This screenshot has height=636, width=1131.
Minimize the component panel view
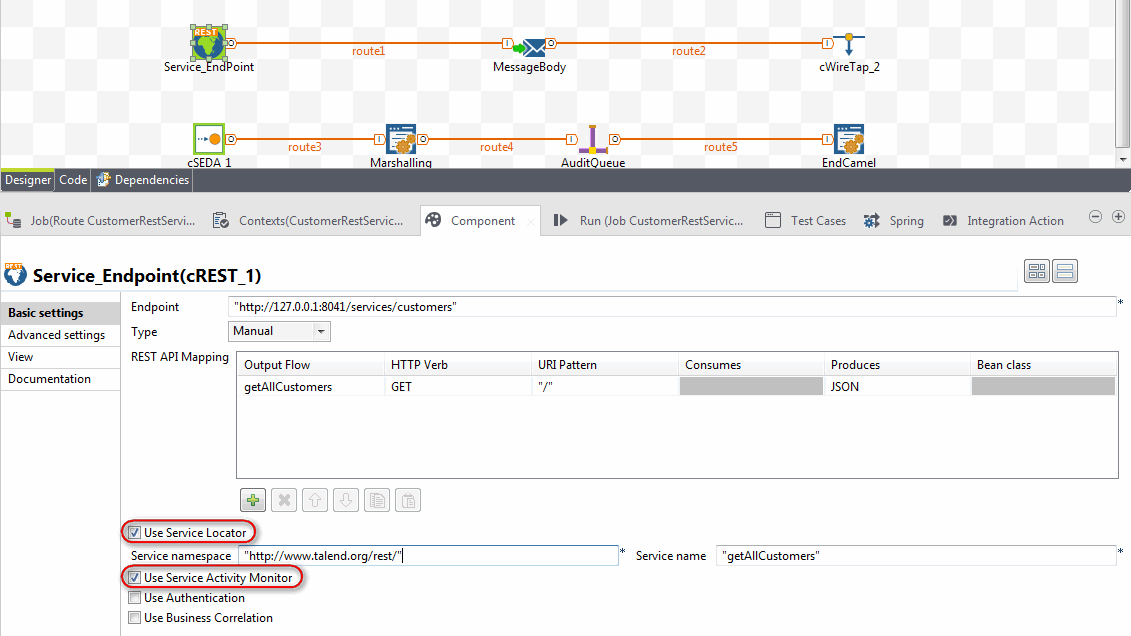click(x=1095, y=216)
